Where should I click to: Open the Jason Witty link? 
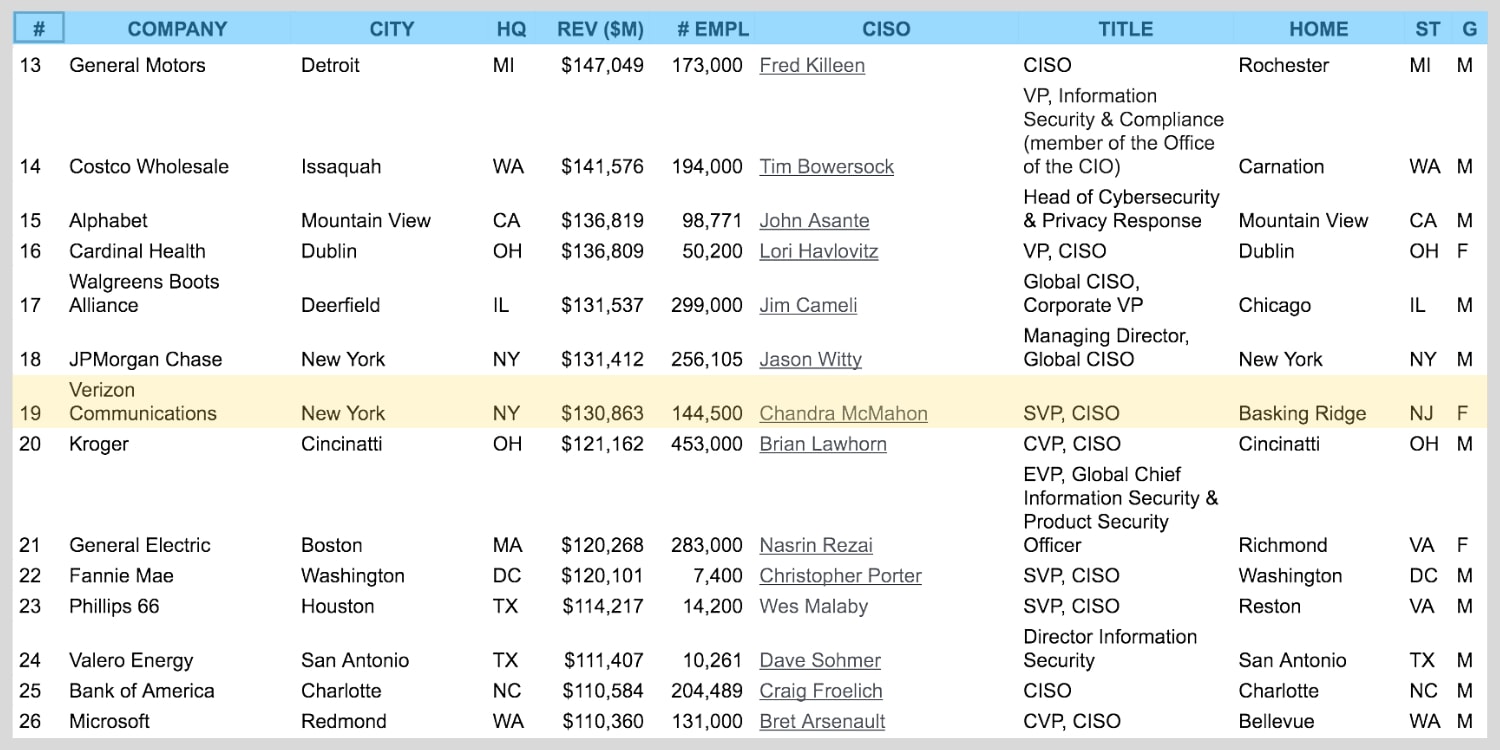pos(810,359)
